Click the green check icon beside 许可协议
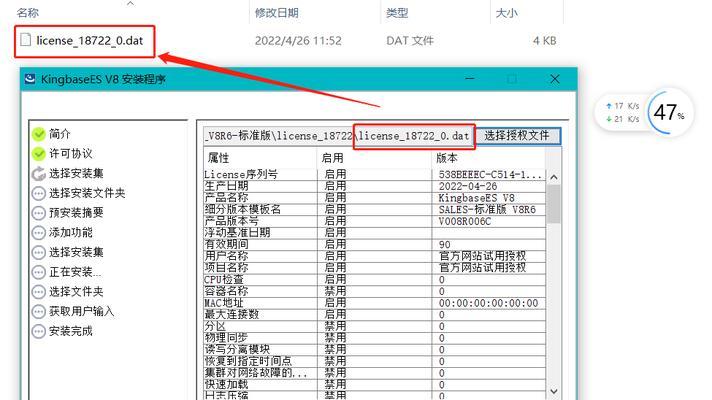The image size is (712, 400). coord(39,154)
